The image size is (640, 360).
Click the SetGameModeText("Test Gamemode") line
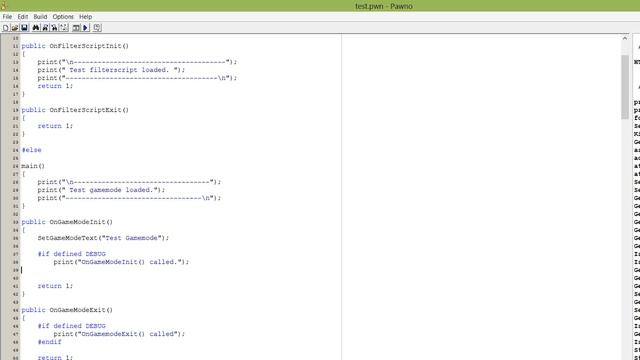pyautogui.click(x=103, y=238)
